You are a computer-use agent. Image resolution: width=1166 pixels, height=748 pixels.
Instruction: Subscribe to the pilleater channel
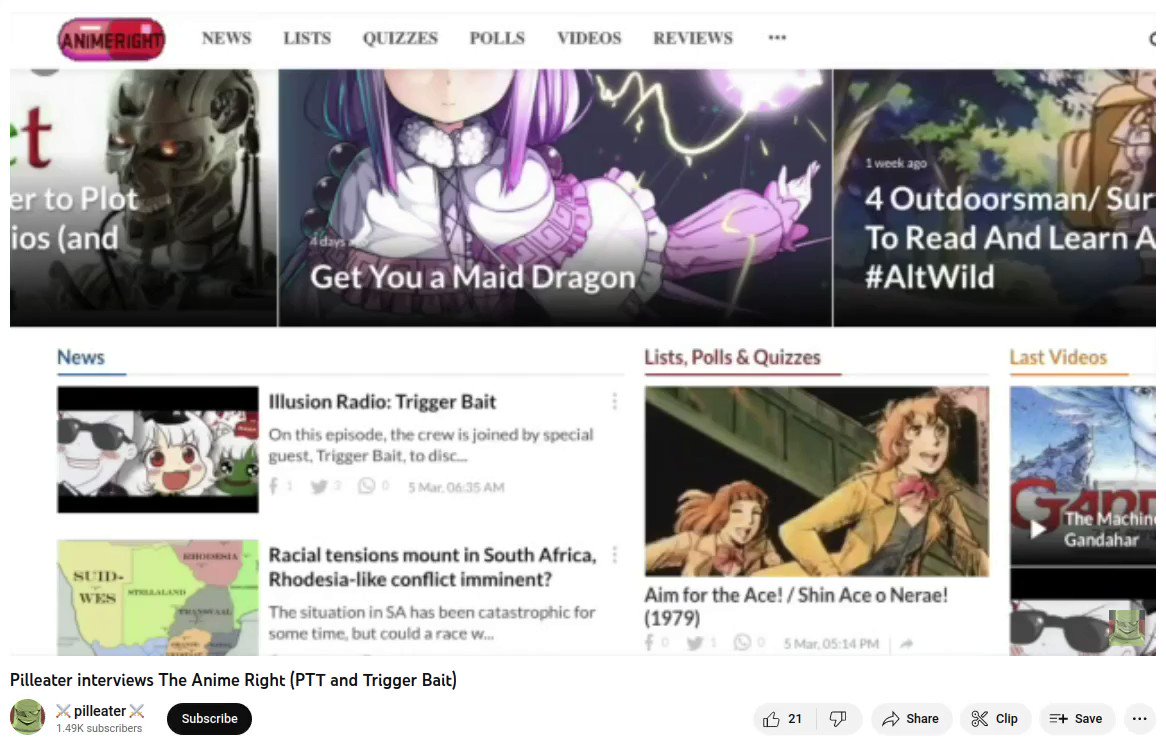click(210, 719)
